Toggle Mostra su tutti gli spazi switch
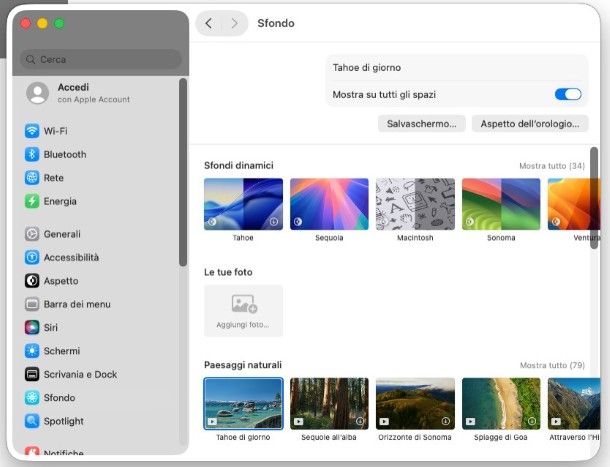Screen dimensions: 610x467 point(568,94)
